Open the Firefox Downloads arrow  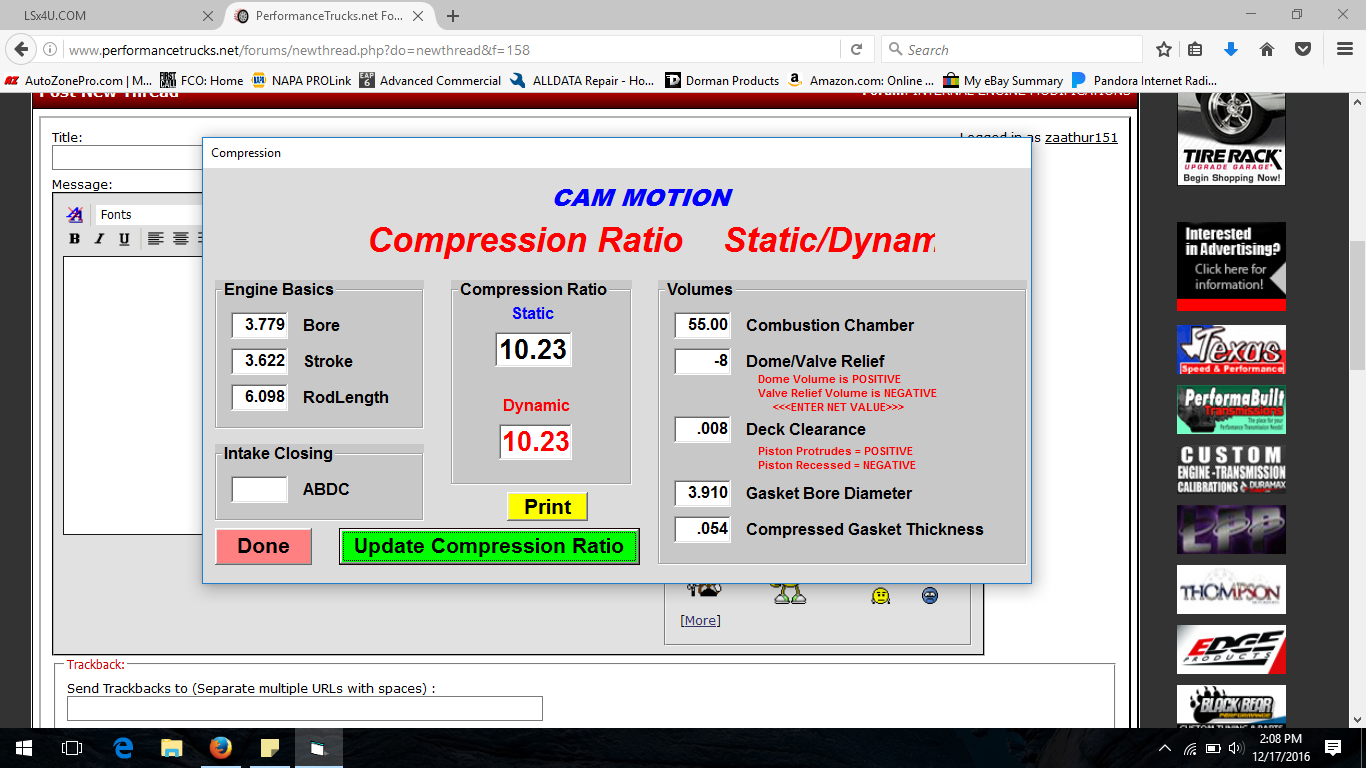[x=1231, y=49]
